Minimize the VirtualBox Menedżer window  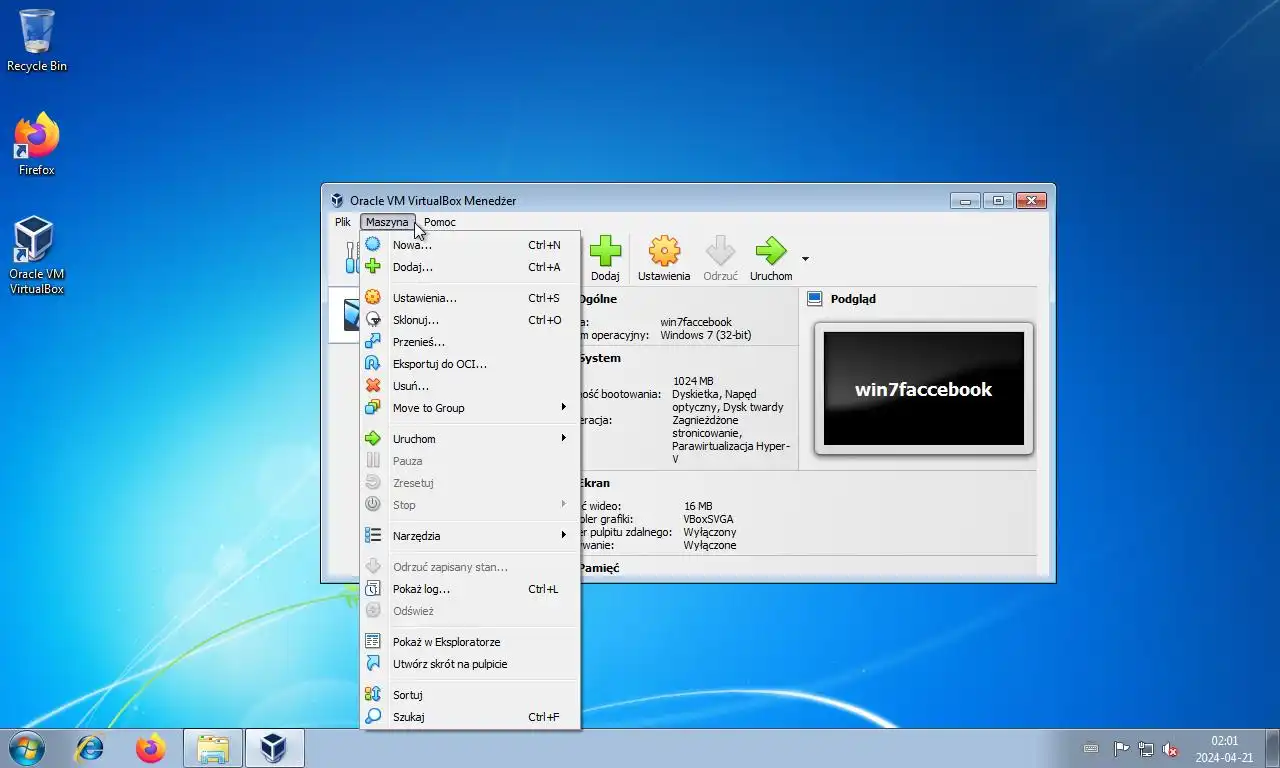(965, 200)
